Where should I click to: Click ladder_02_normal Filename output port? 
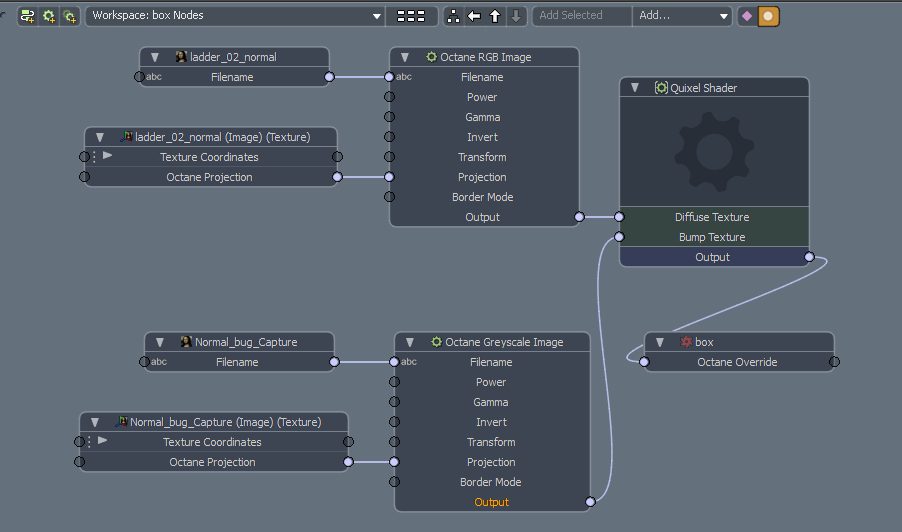coord(329,76)
